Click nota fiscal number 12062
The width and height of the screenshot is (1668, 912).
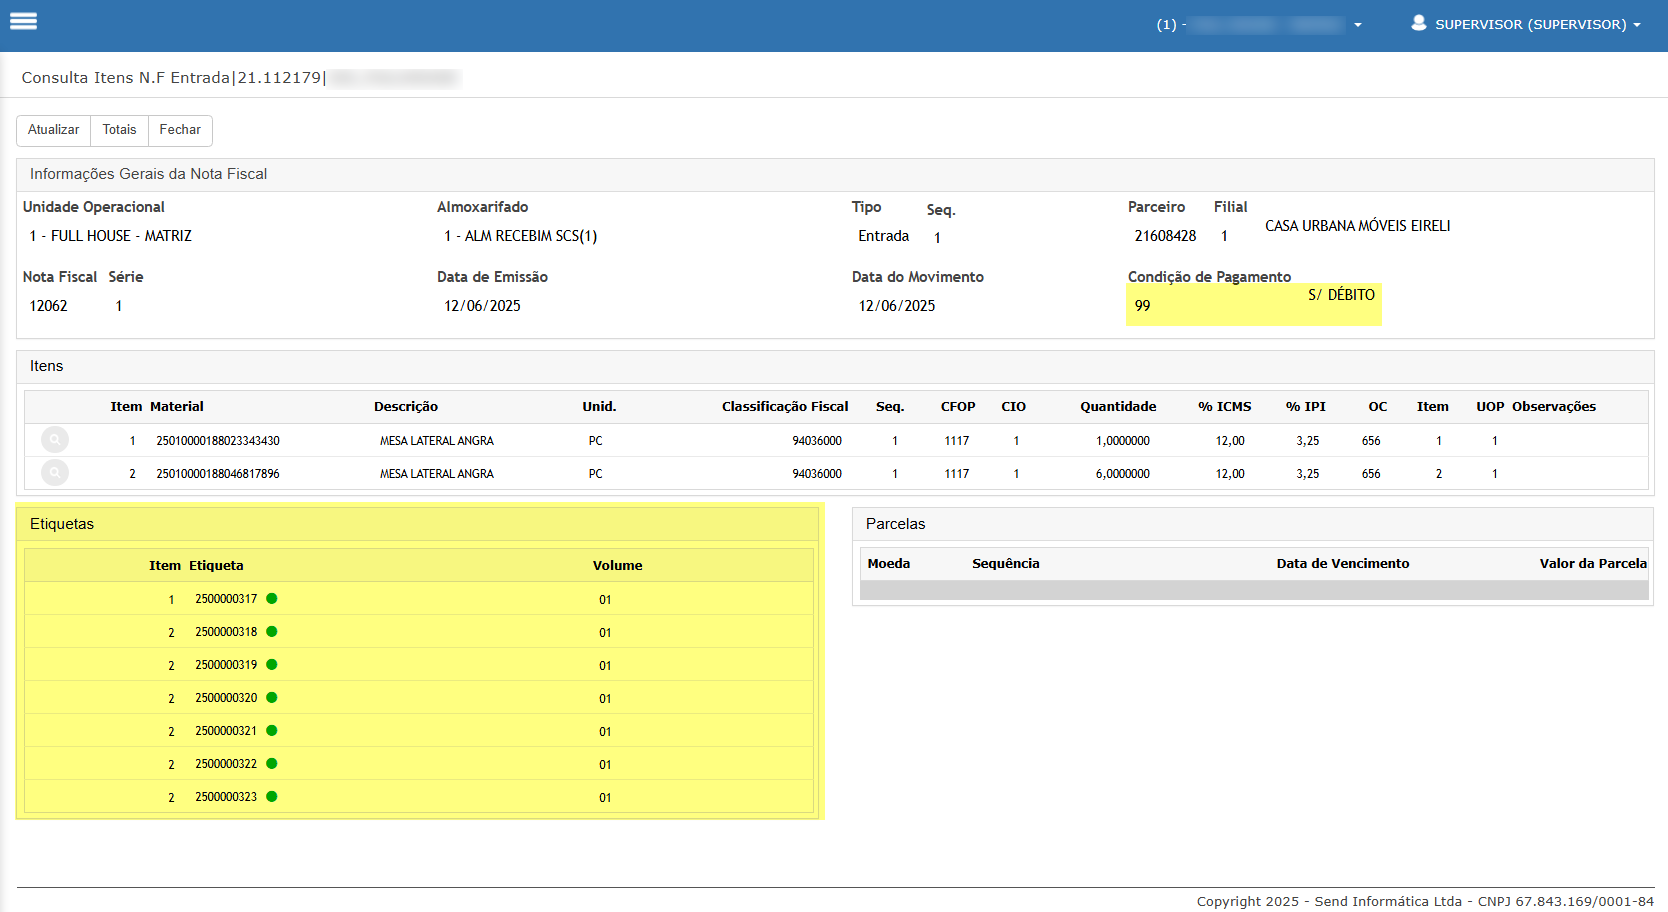tap(48, 306)
